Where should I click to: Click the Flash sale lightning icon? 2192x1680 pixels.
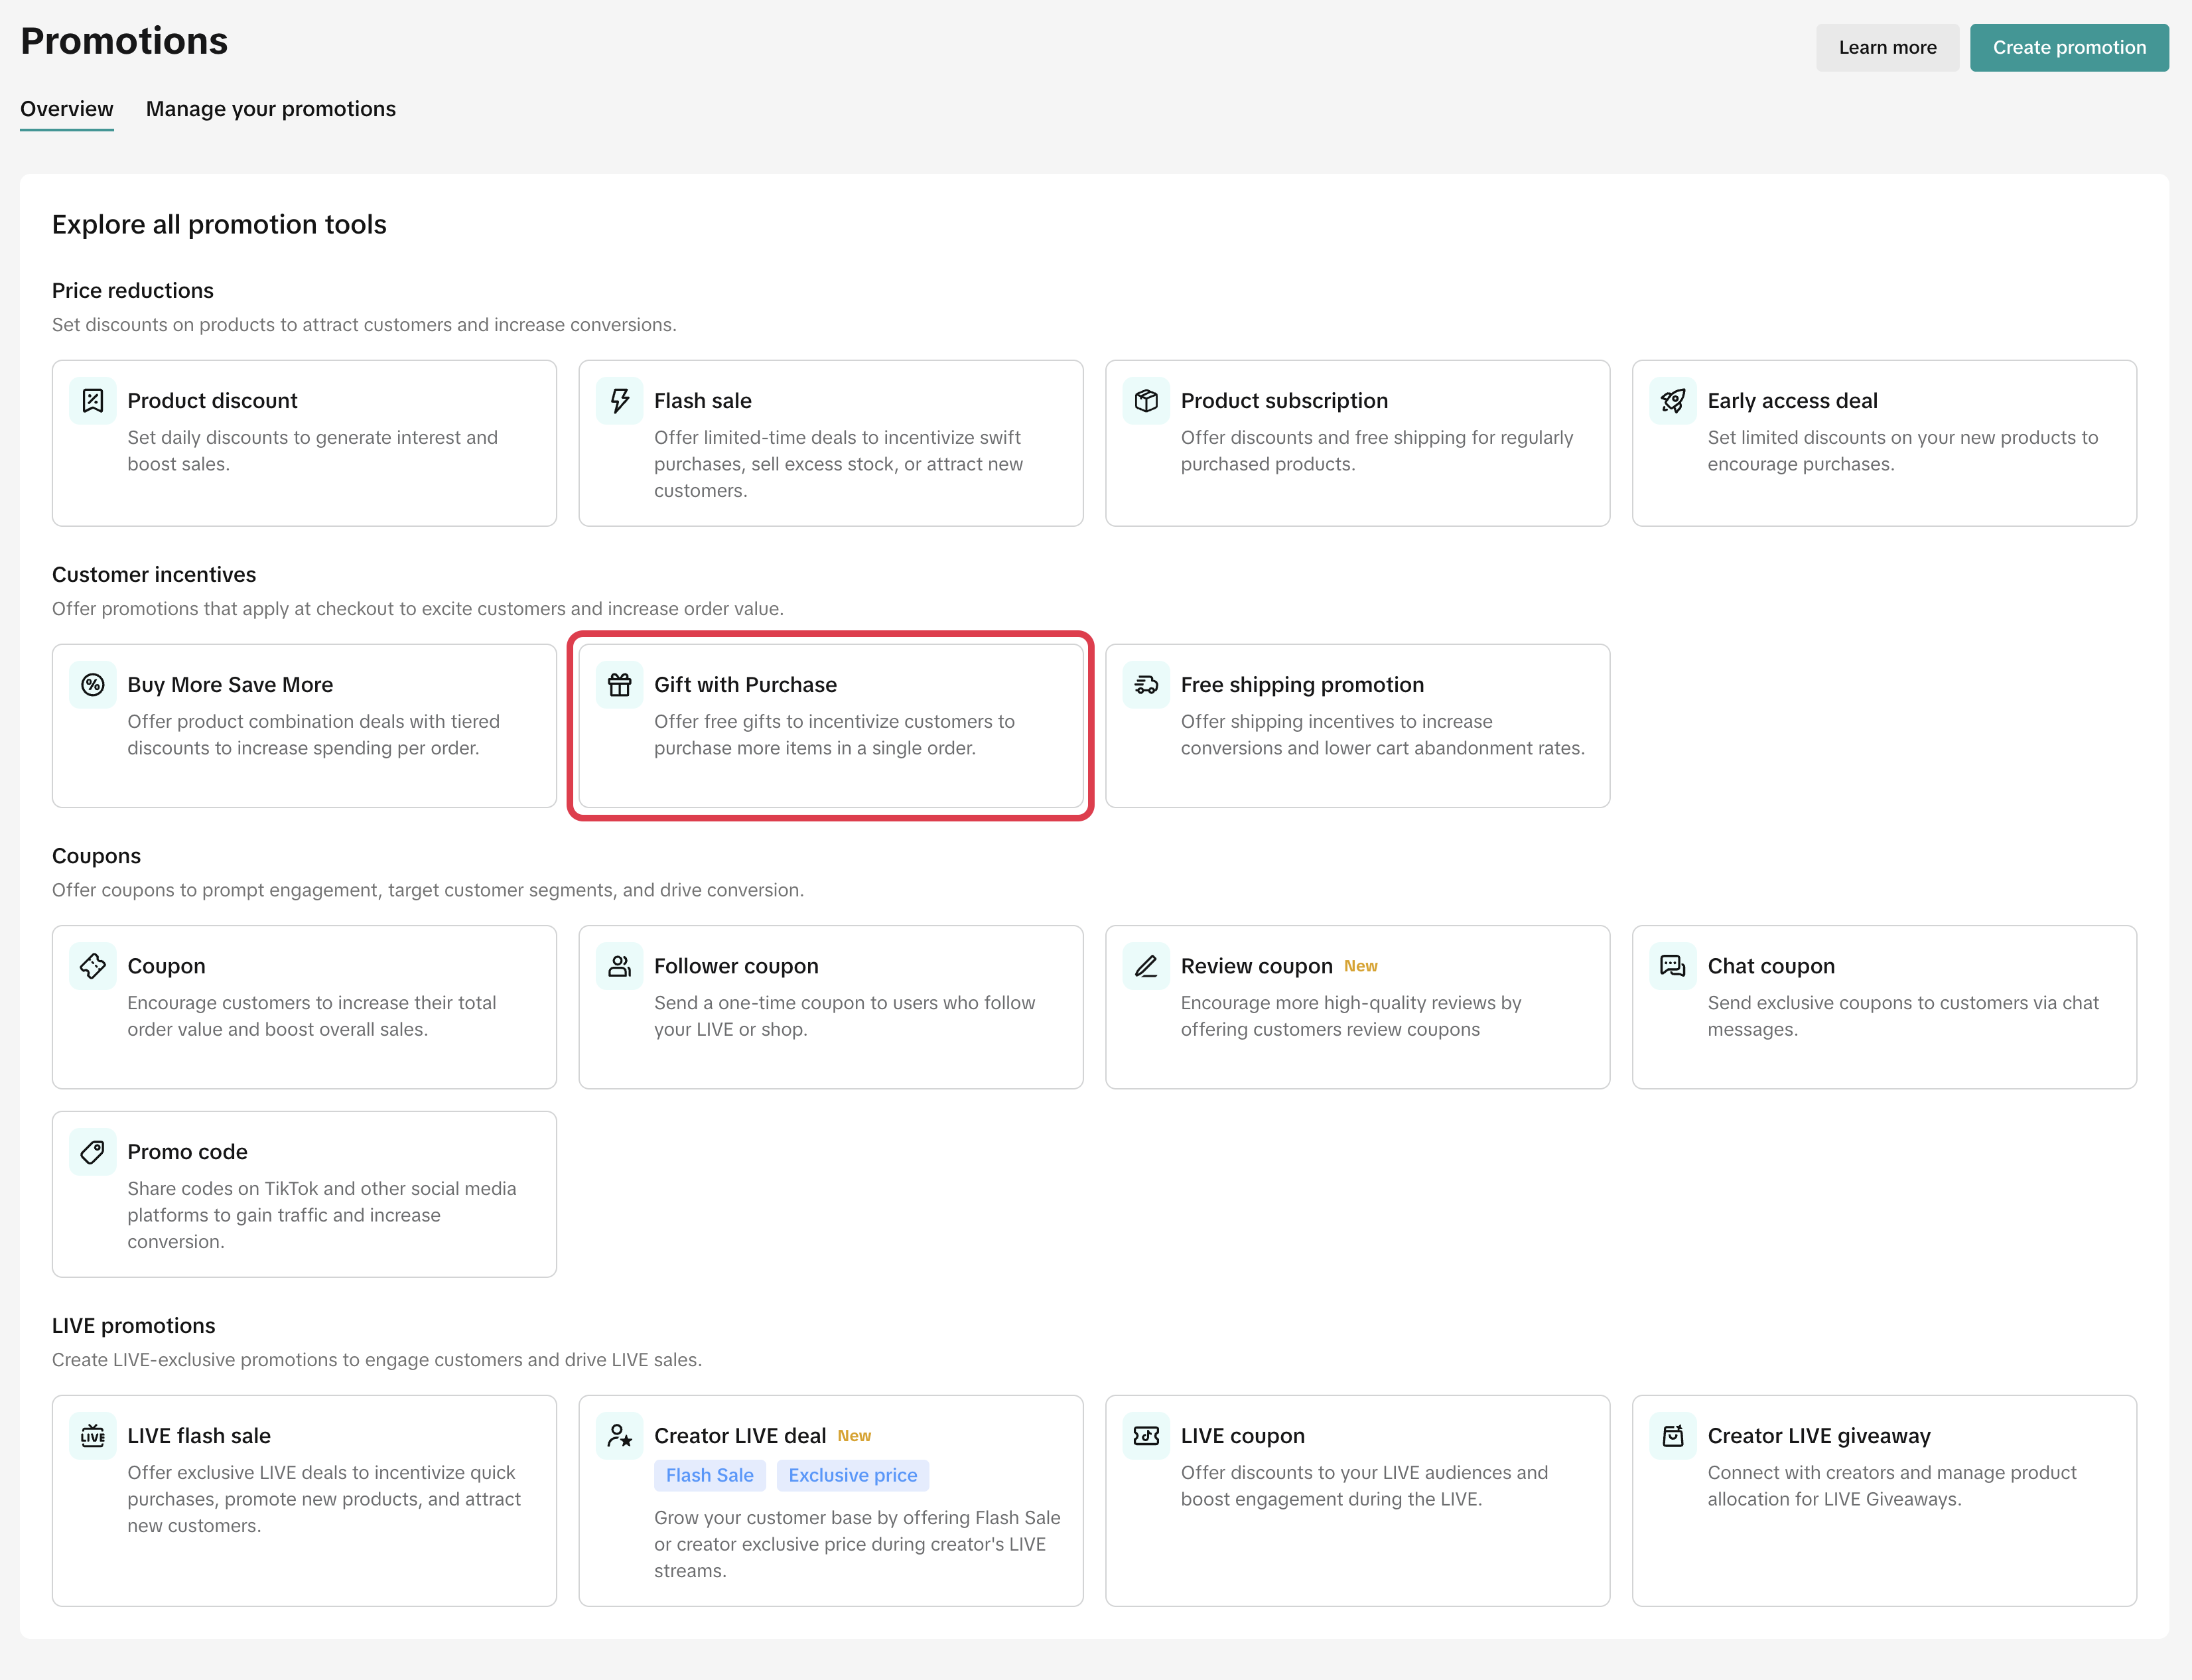click(620, 401)
